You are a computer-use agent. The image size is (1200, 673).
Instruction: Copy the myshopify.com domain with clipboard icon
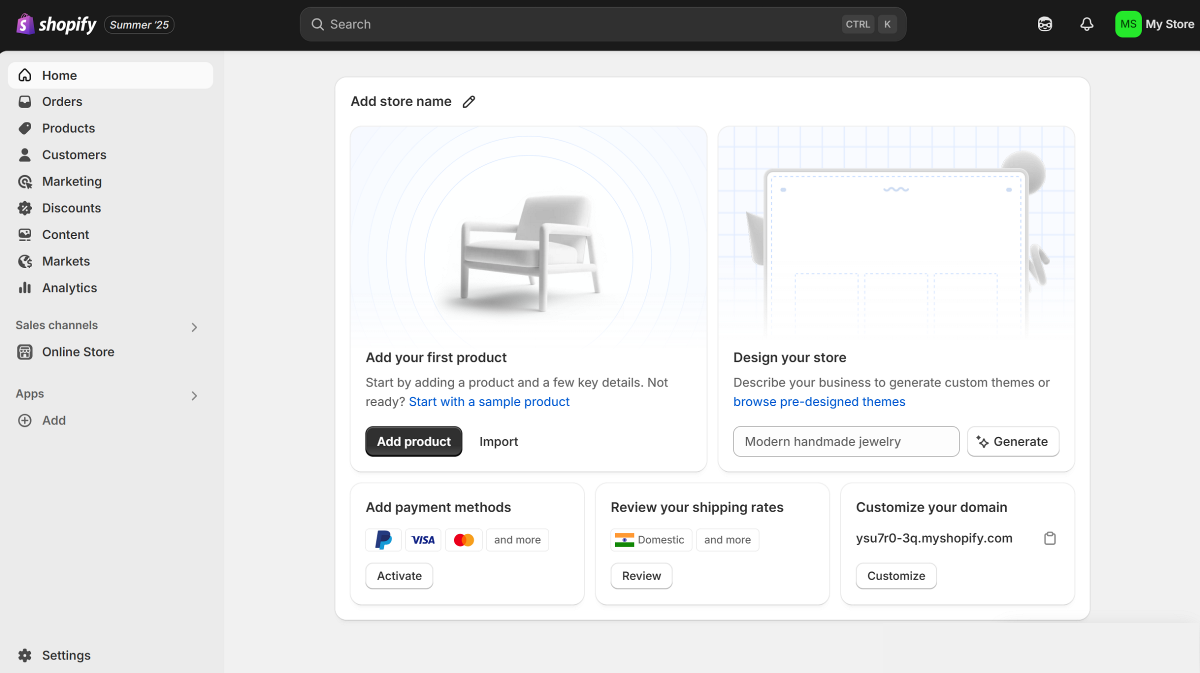pos(1050,539)
